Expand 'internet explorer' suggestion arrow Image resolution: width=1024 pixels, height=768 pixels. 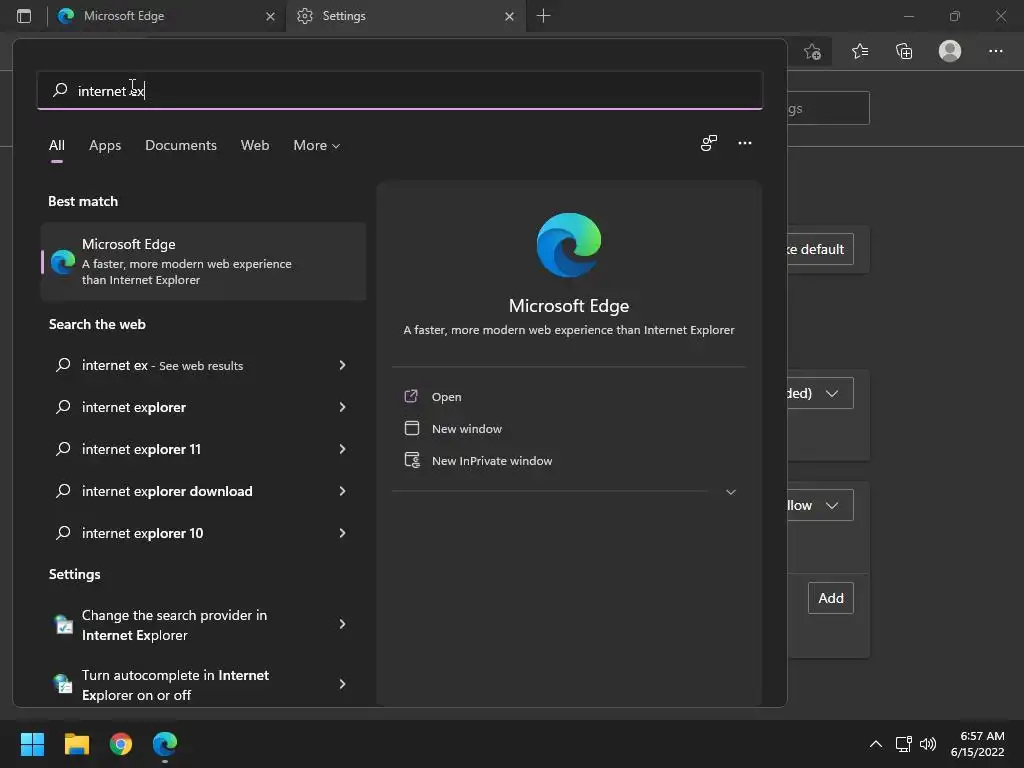tap(342, 407)
